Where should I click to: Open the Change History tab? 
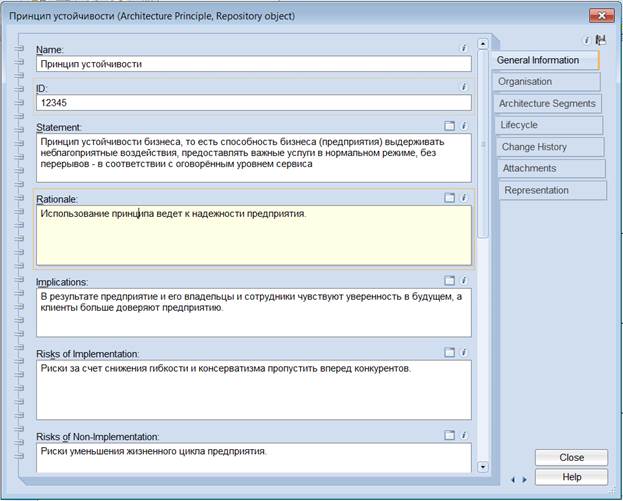tap(550, 147)
